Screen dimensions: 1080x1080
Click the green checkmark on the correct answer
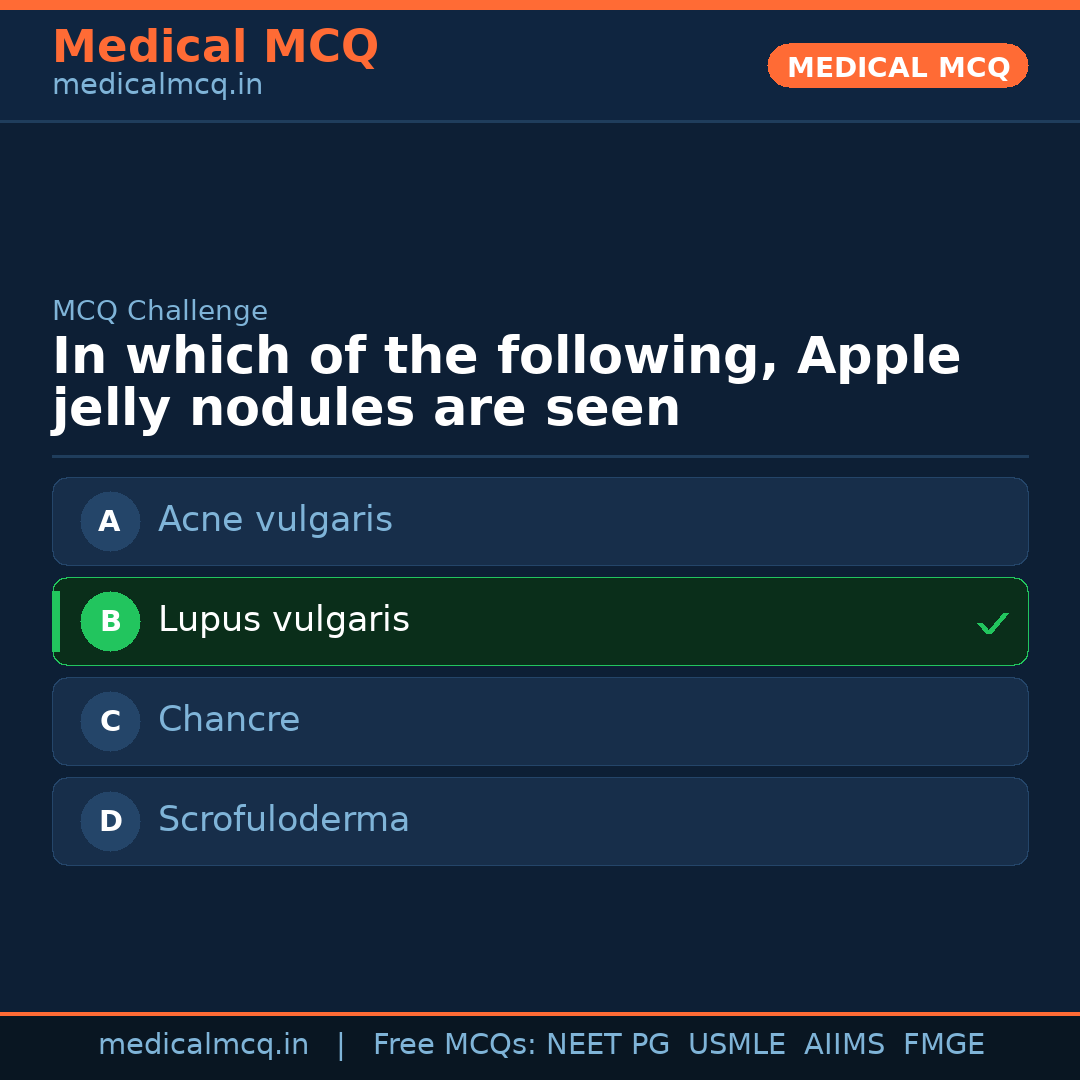coord(993,623)
